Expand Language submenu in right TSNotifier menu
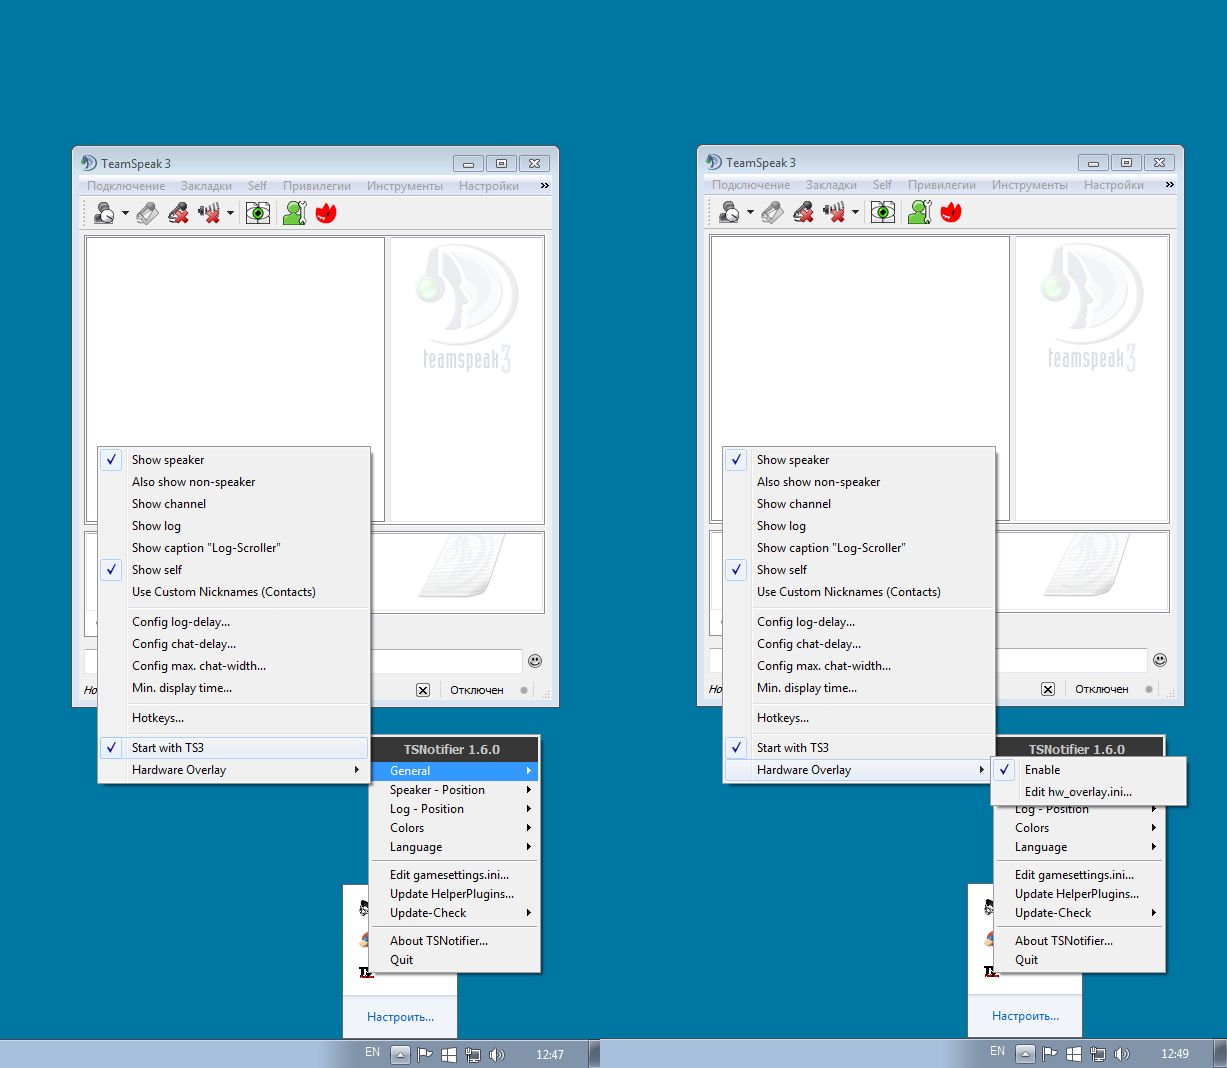The height and width of the screenshot is (1068, 1227). [x=1080, y=847]
